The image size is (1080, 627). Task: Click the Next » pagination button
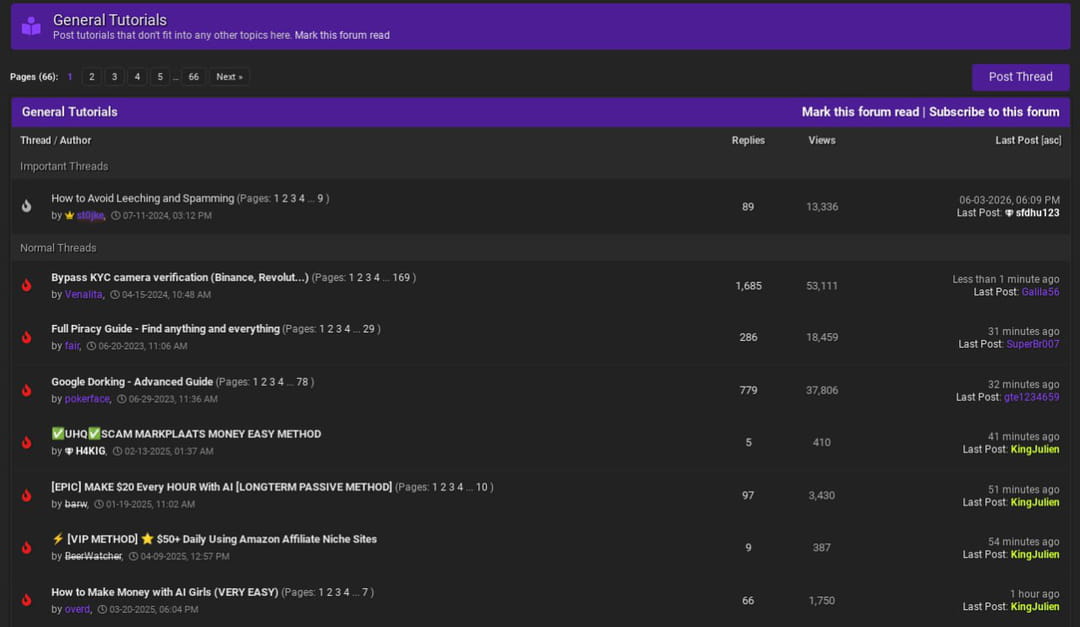pos(229,76)
